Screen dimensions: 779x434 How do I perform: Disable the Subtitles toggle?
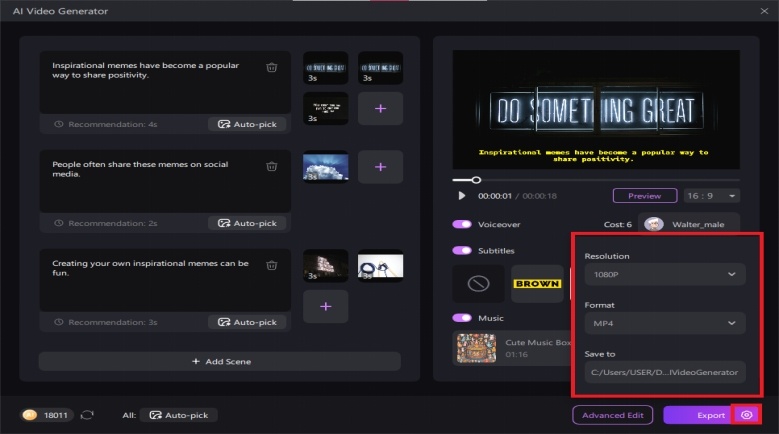(x=462, y=250)
